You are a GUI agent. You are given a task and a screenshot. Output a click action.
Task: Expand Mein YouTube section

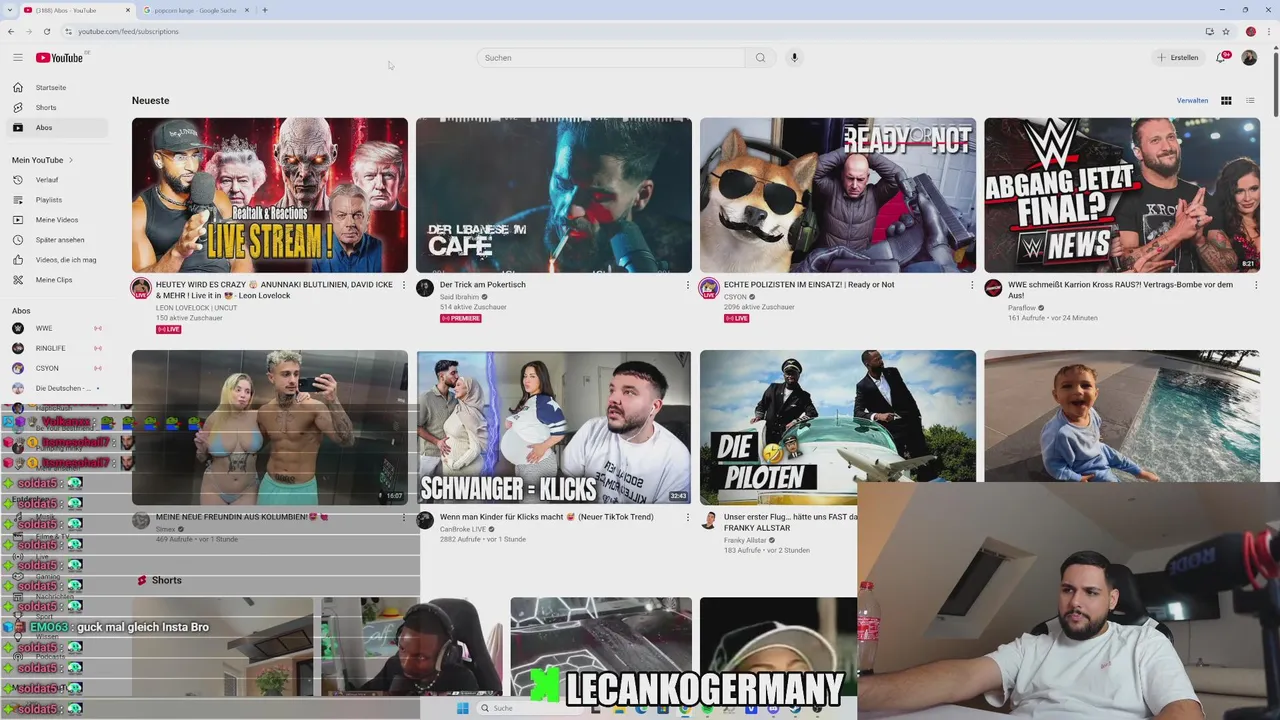(x=43, y=160)
